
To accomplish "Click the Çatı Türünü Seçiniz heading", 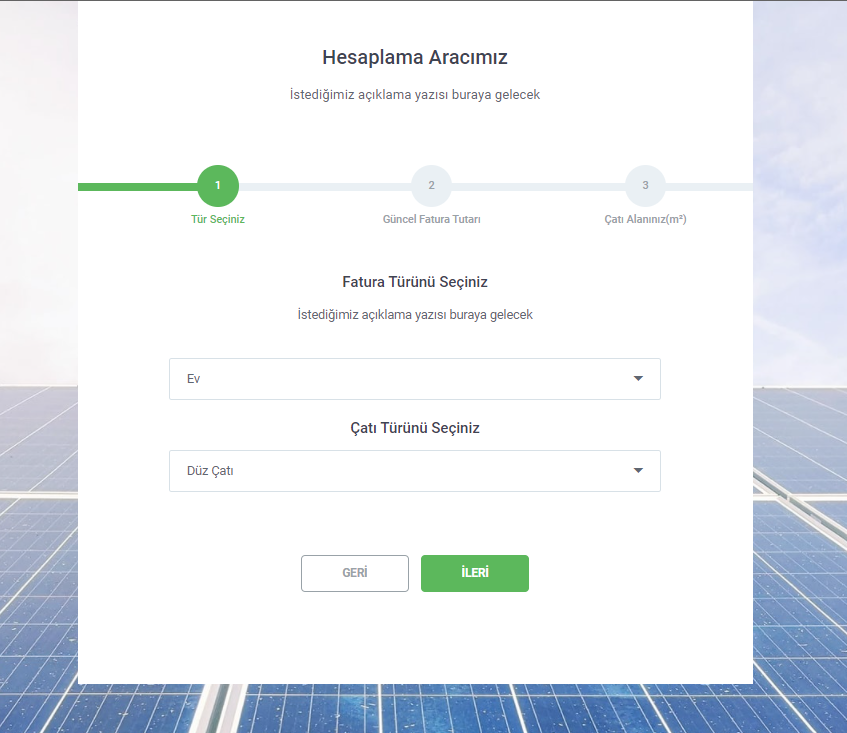I will (414, 428).
